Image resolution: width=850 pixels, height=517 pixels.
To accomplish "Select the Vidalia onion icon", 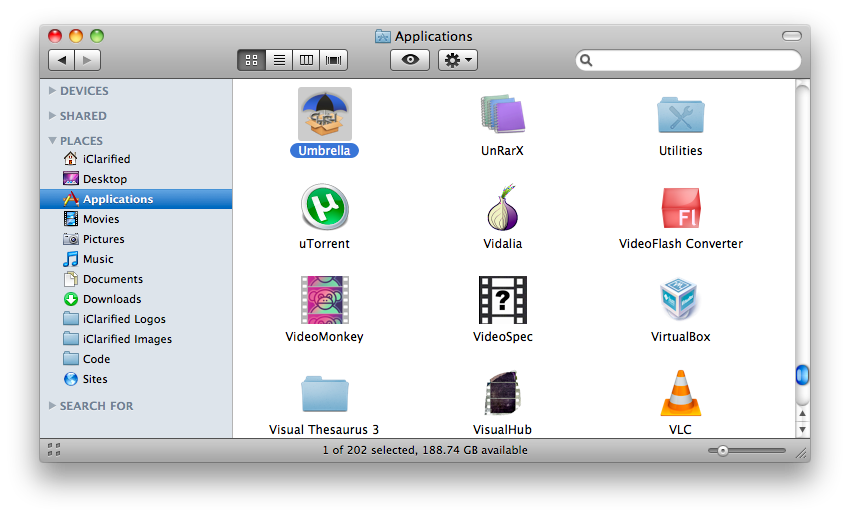I will pos(502,207).
